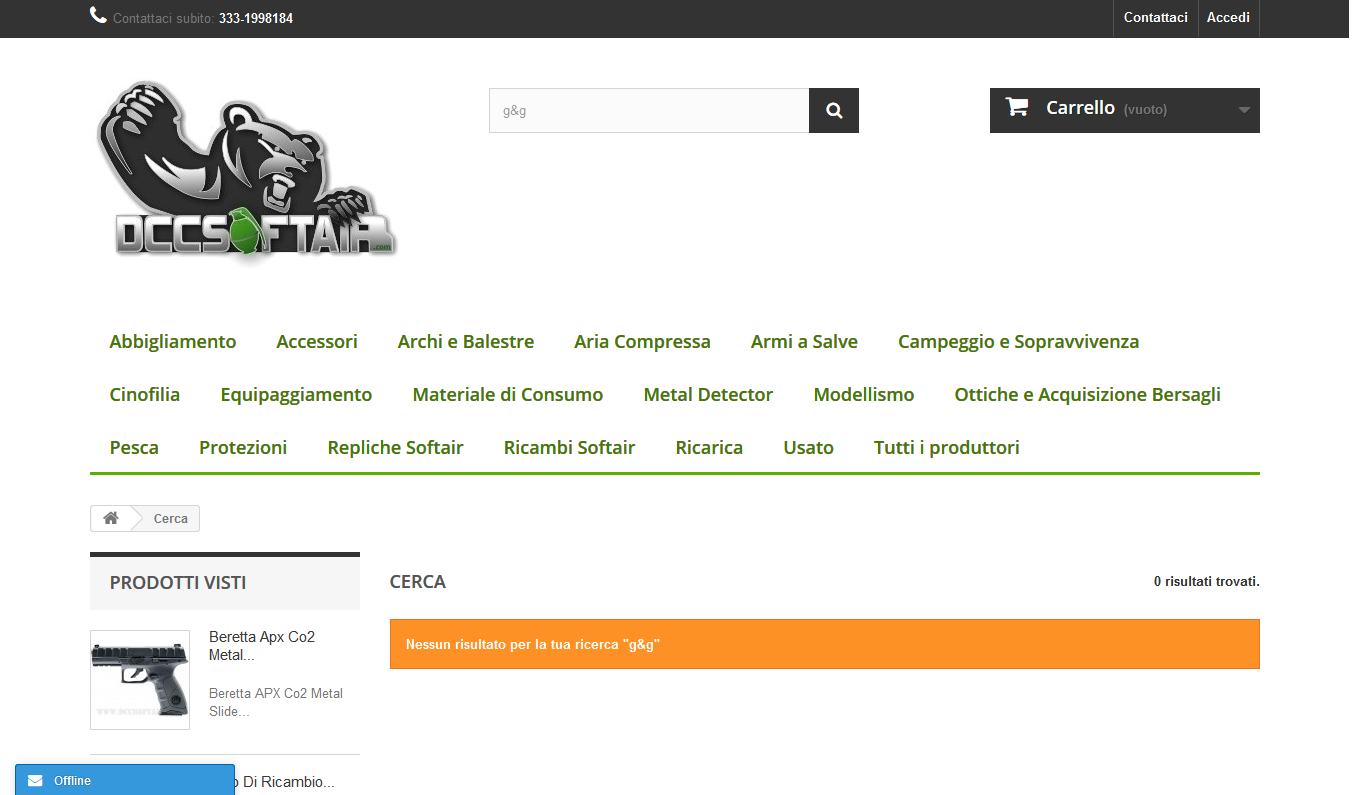Image resolution: width=1366 pixels, height=795 pixels.
Task: Open the Ricambi Softair category
Action: [569, 447]
